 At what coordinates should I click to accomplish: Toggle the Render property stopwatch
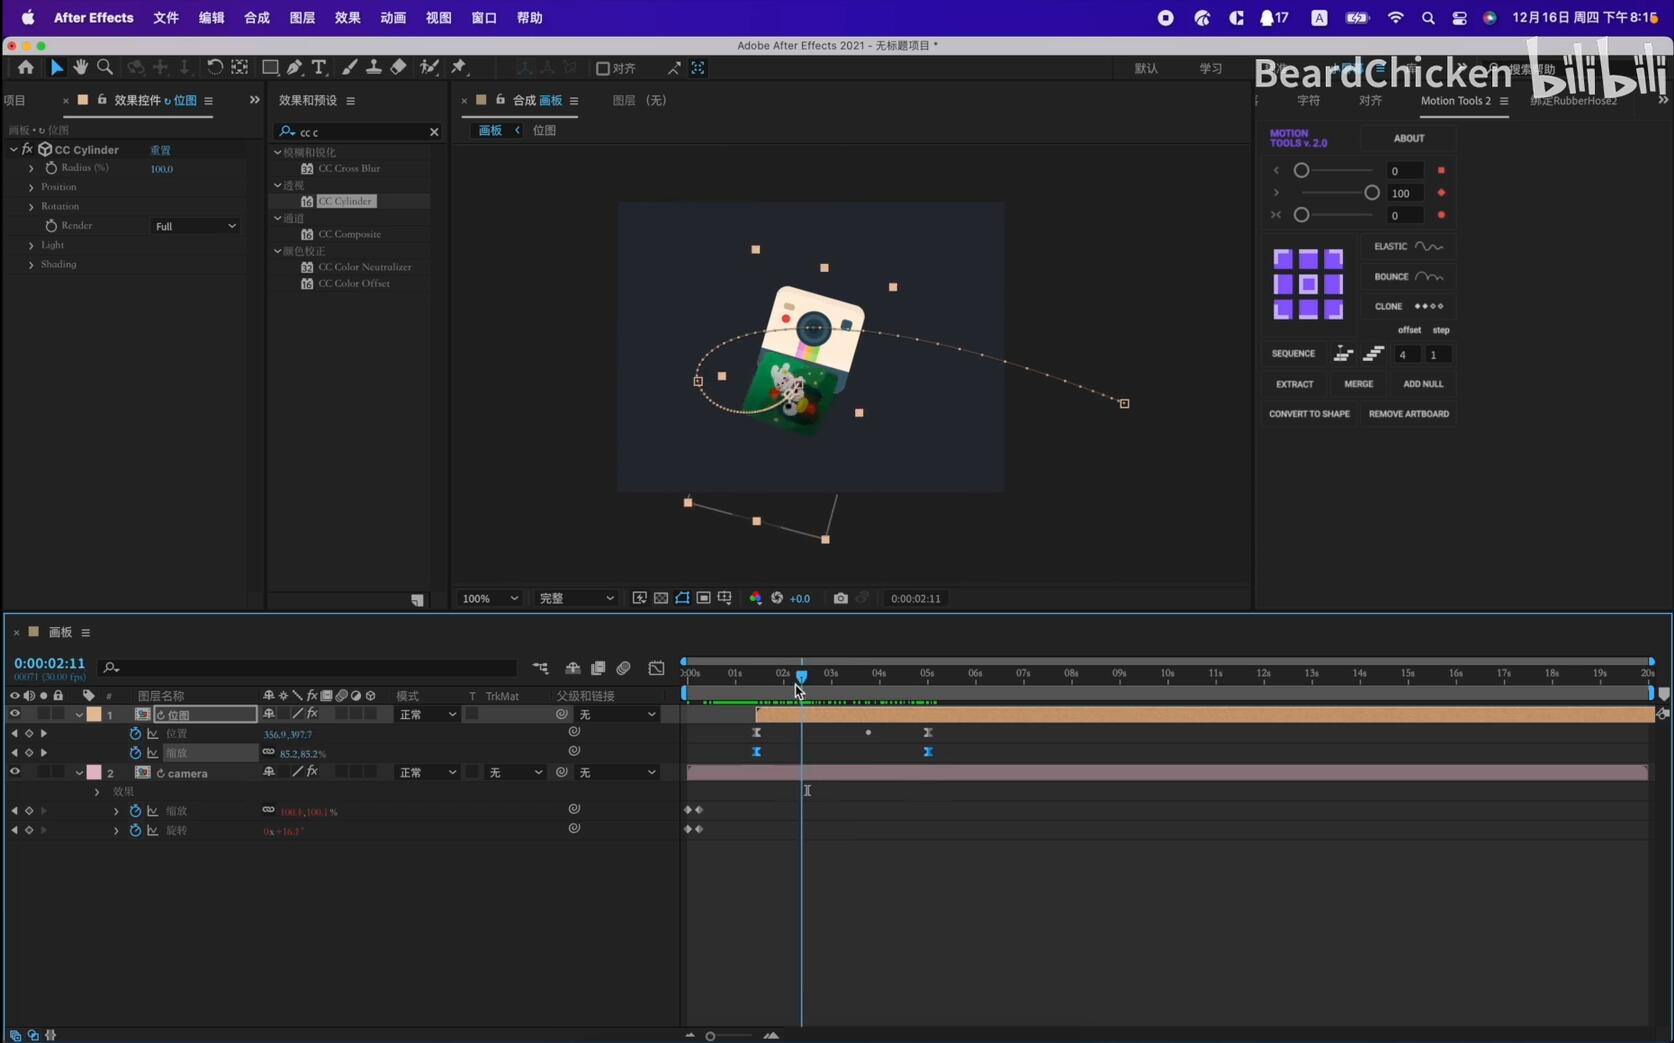51,226
